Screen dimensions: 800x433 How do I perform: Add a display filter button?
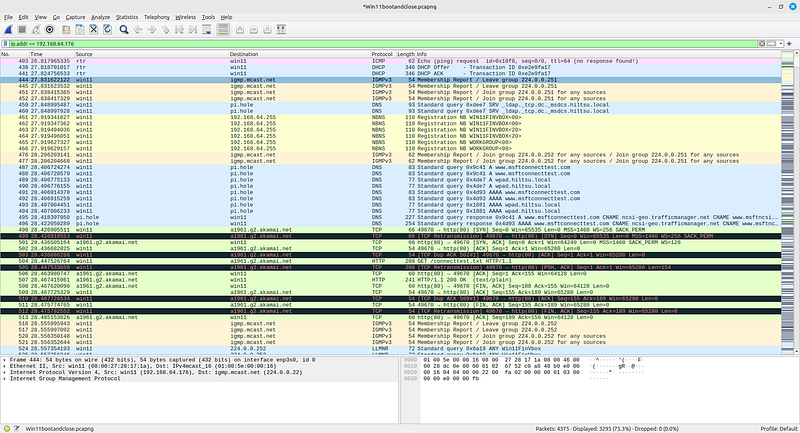(789, 44)
